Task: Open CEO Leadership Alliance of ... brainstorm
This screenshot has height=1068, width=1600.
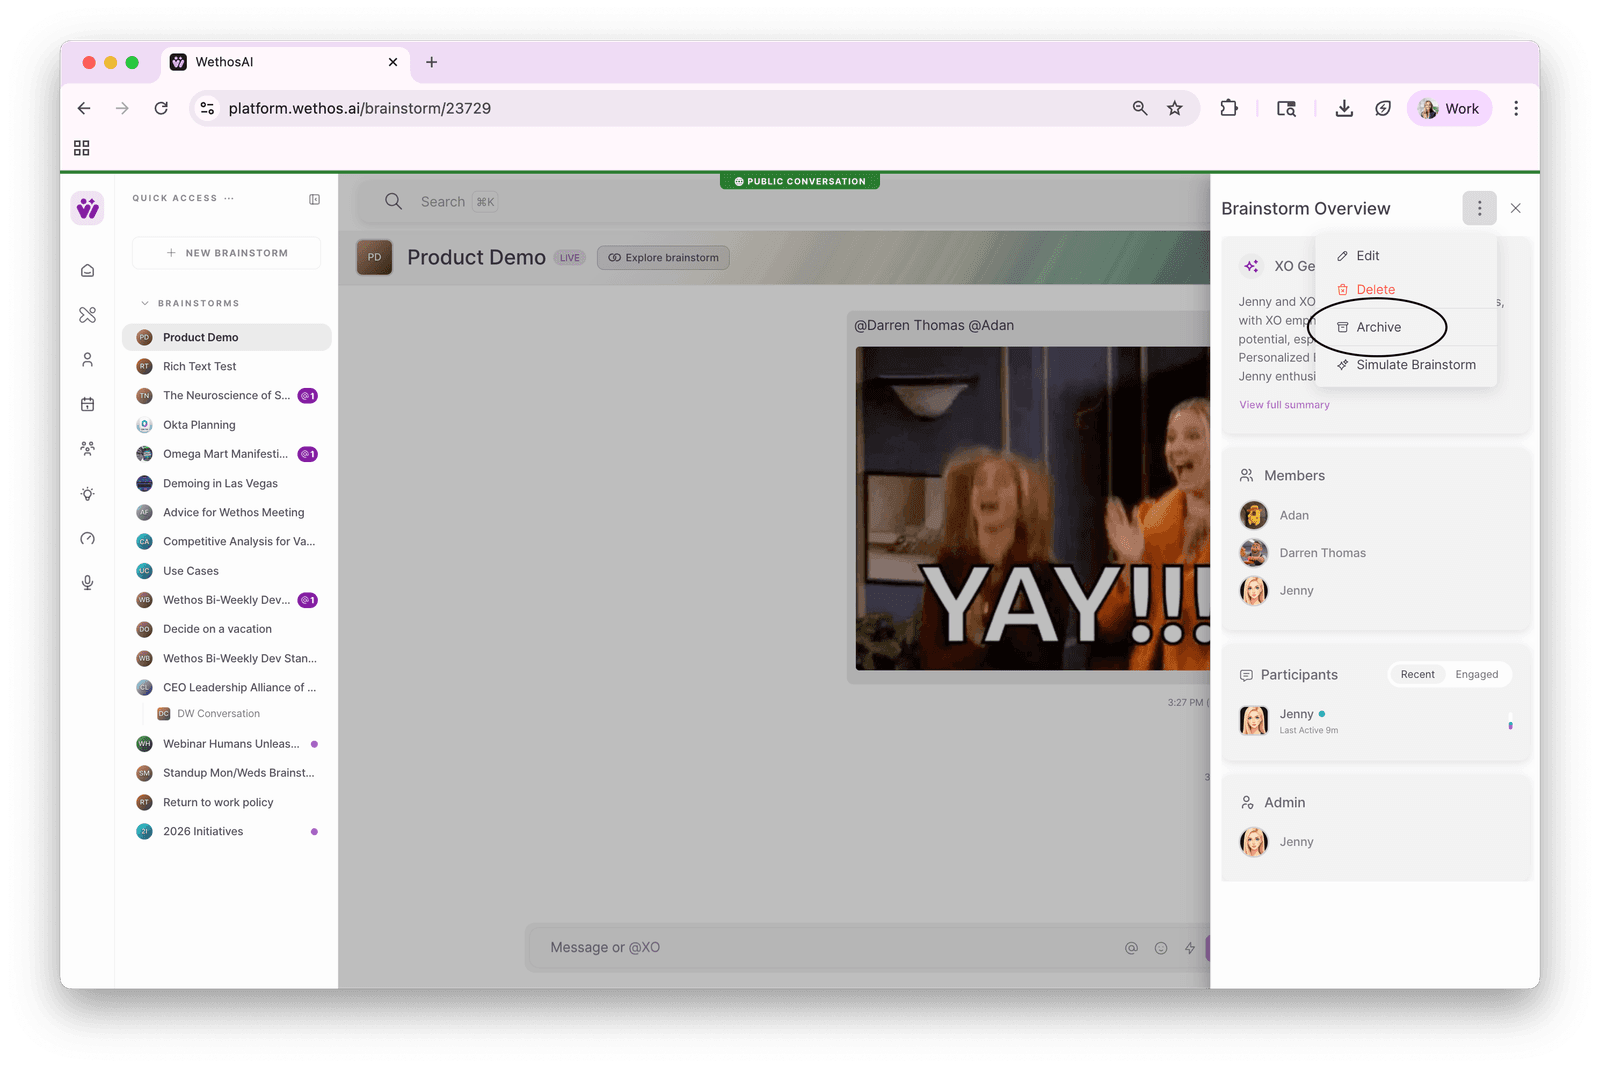Action: pyautogui.click(x=227, y=688)
